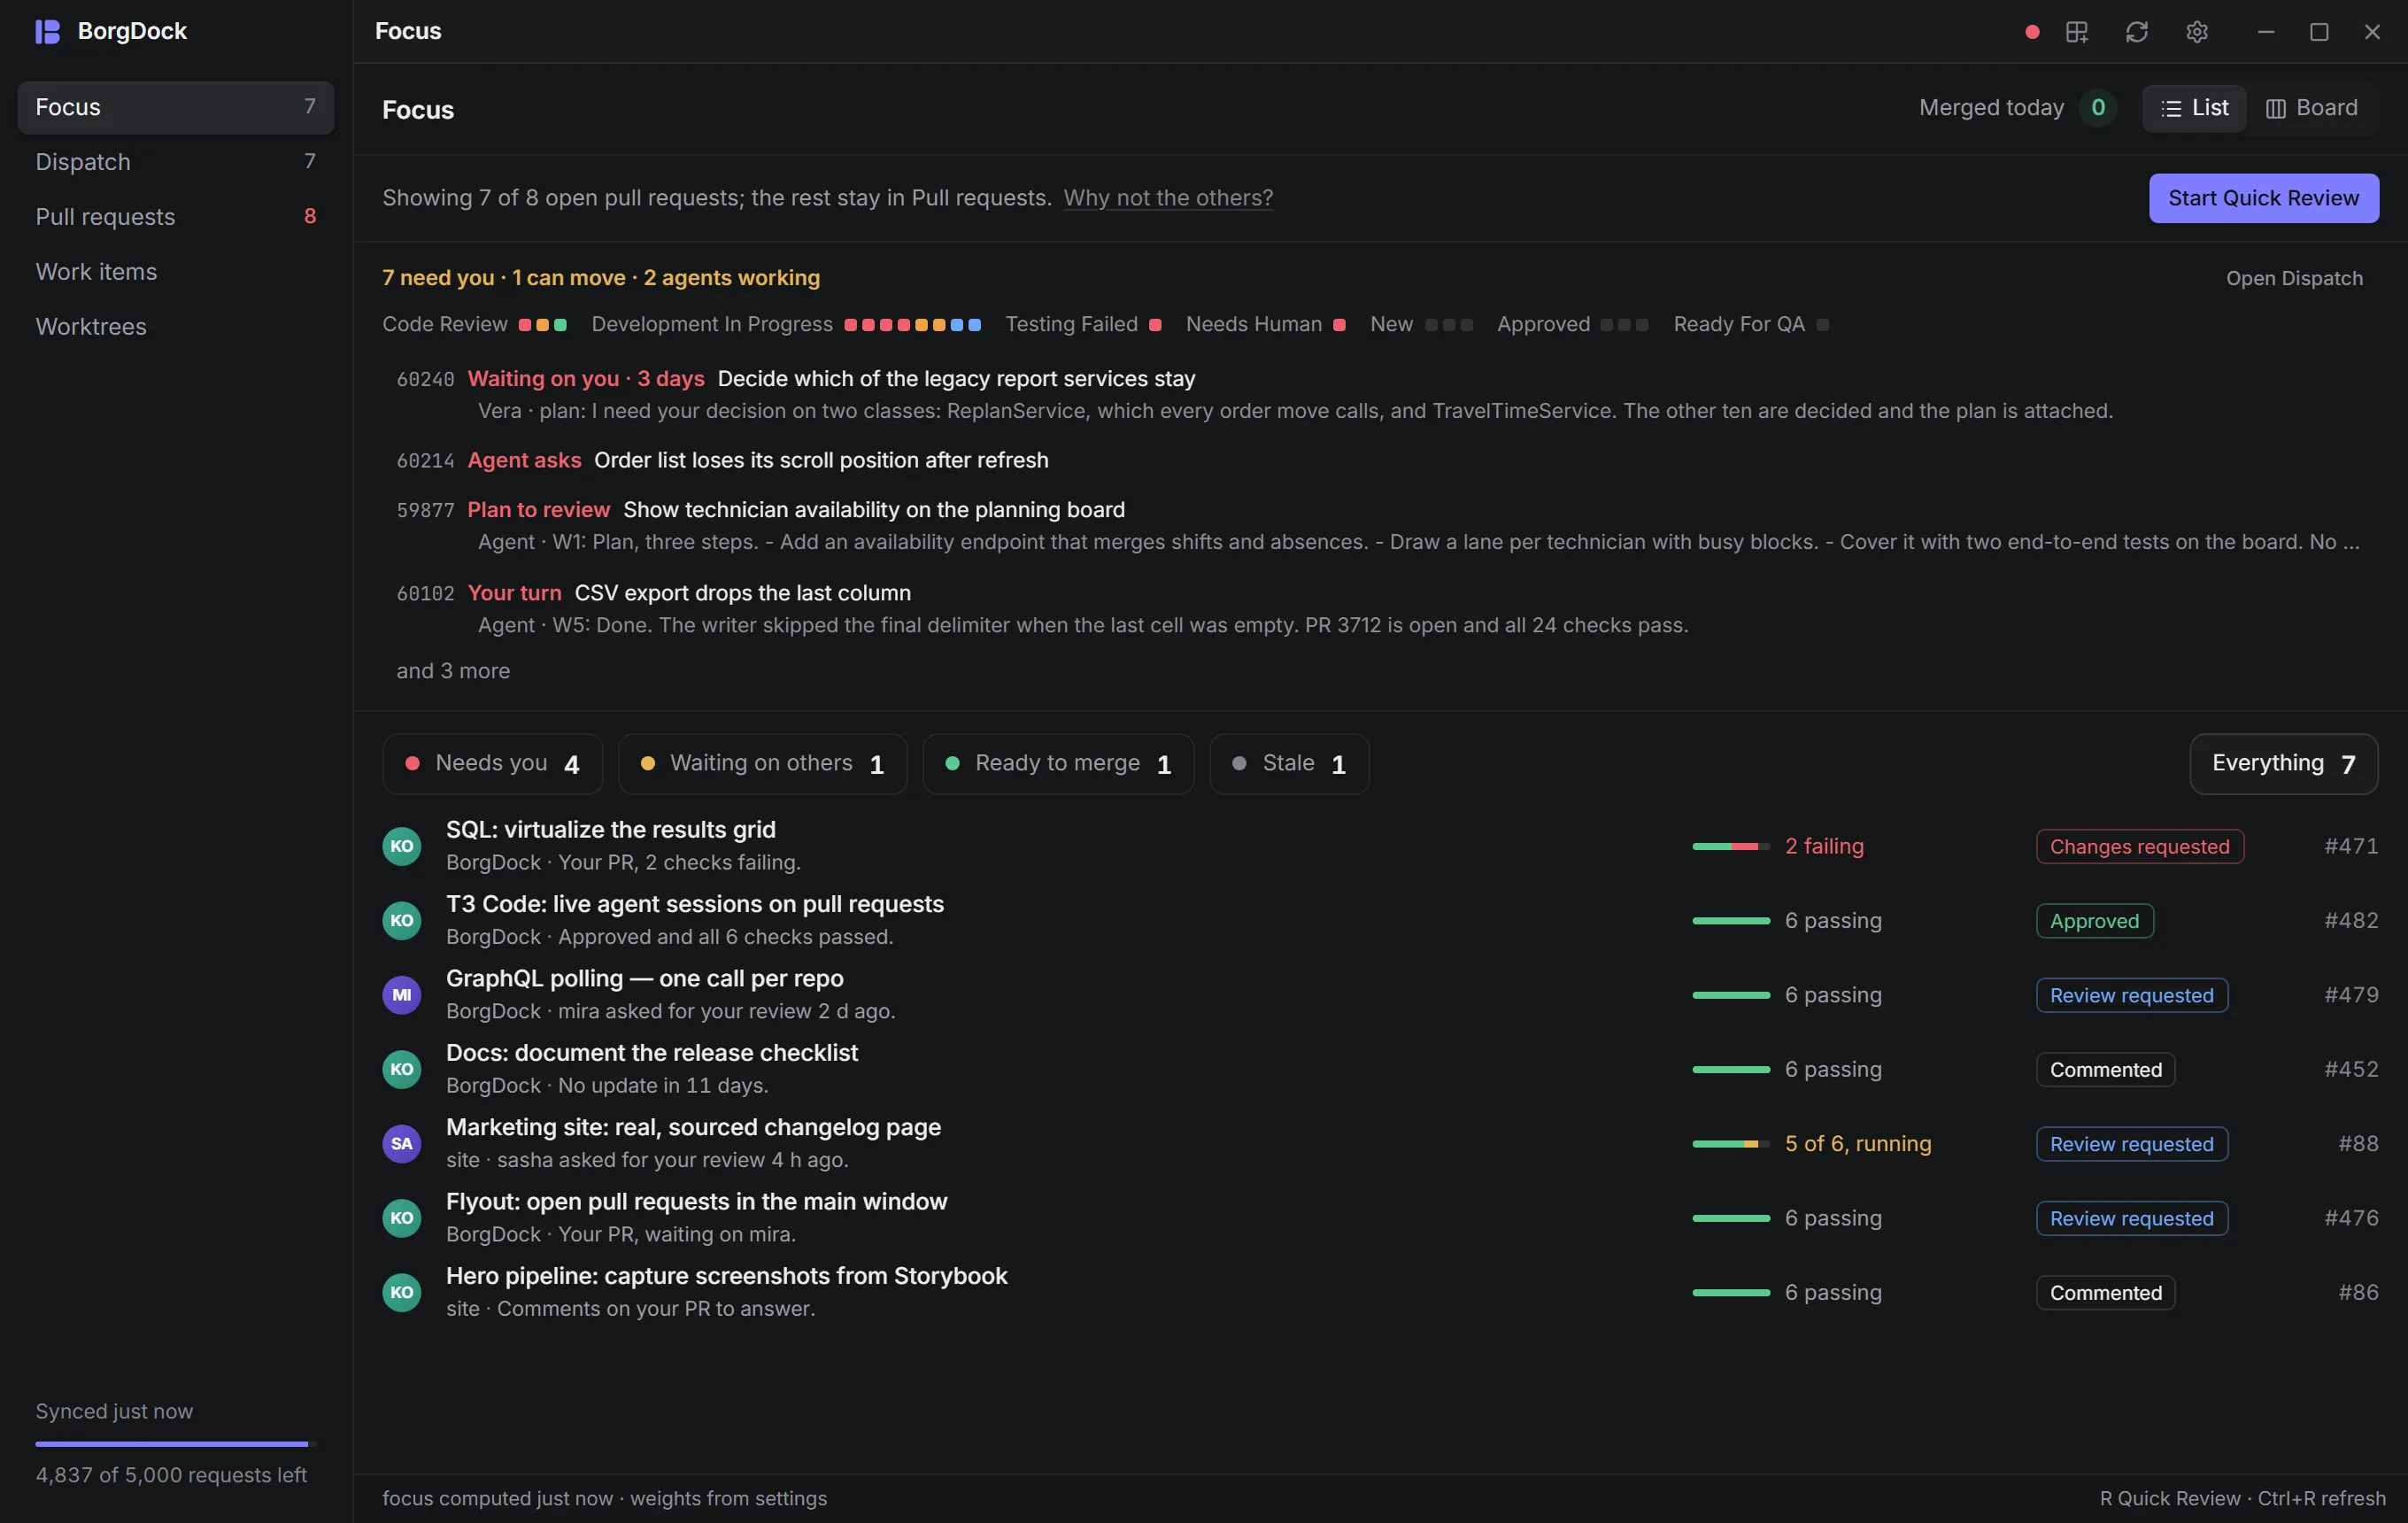Filter by Ready to merge
The width and height of the screenshot is (2408, 1523).
coord(1058,764)
